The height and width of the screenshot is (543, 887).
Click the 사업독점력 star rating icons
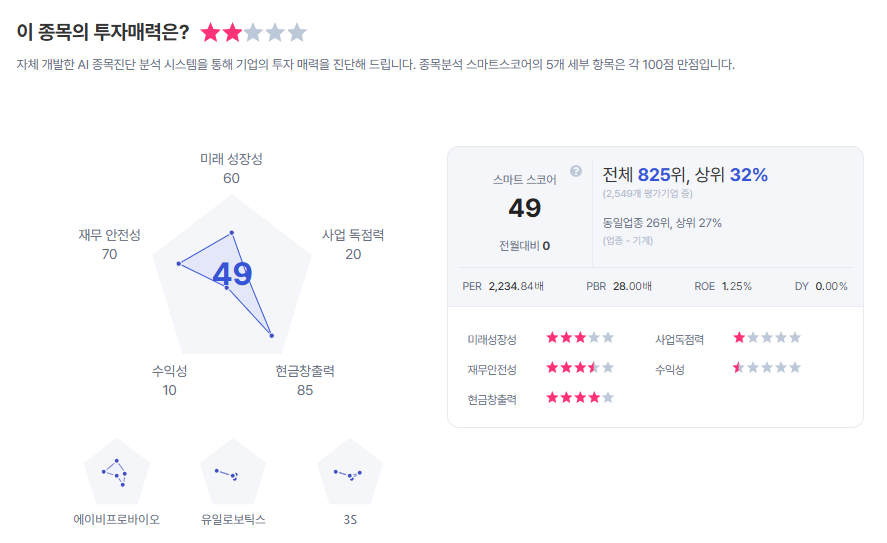pos(767,338)
